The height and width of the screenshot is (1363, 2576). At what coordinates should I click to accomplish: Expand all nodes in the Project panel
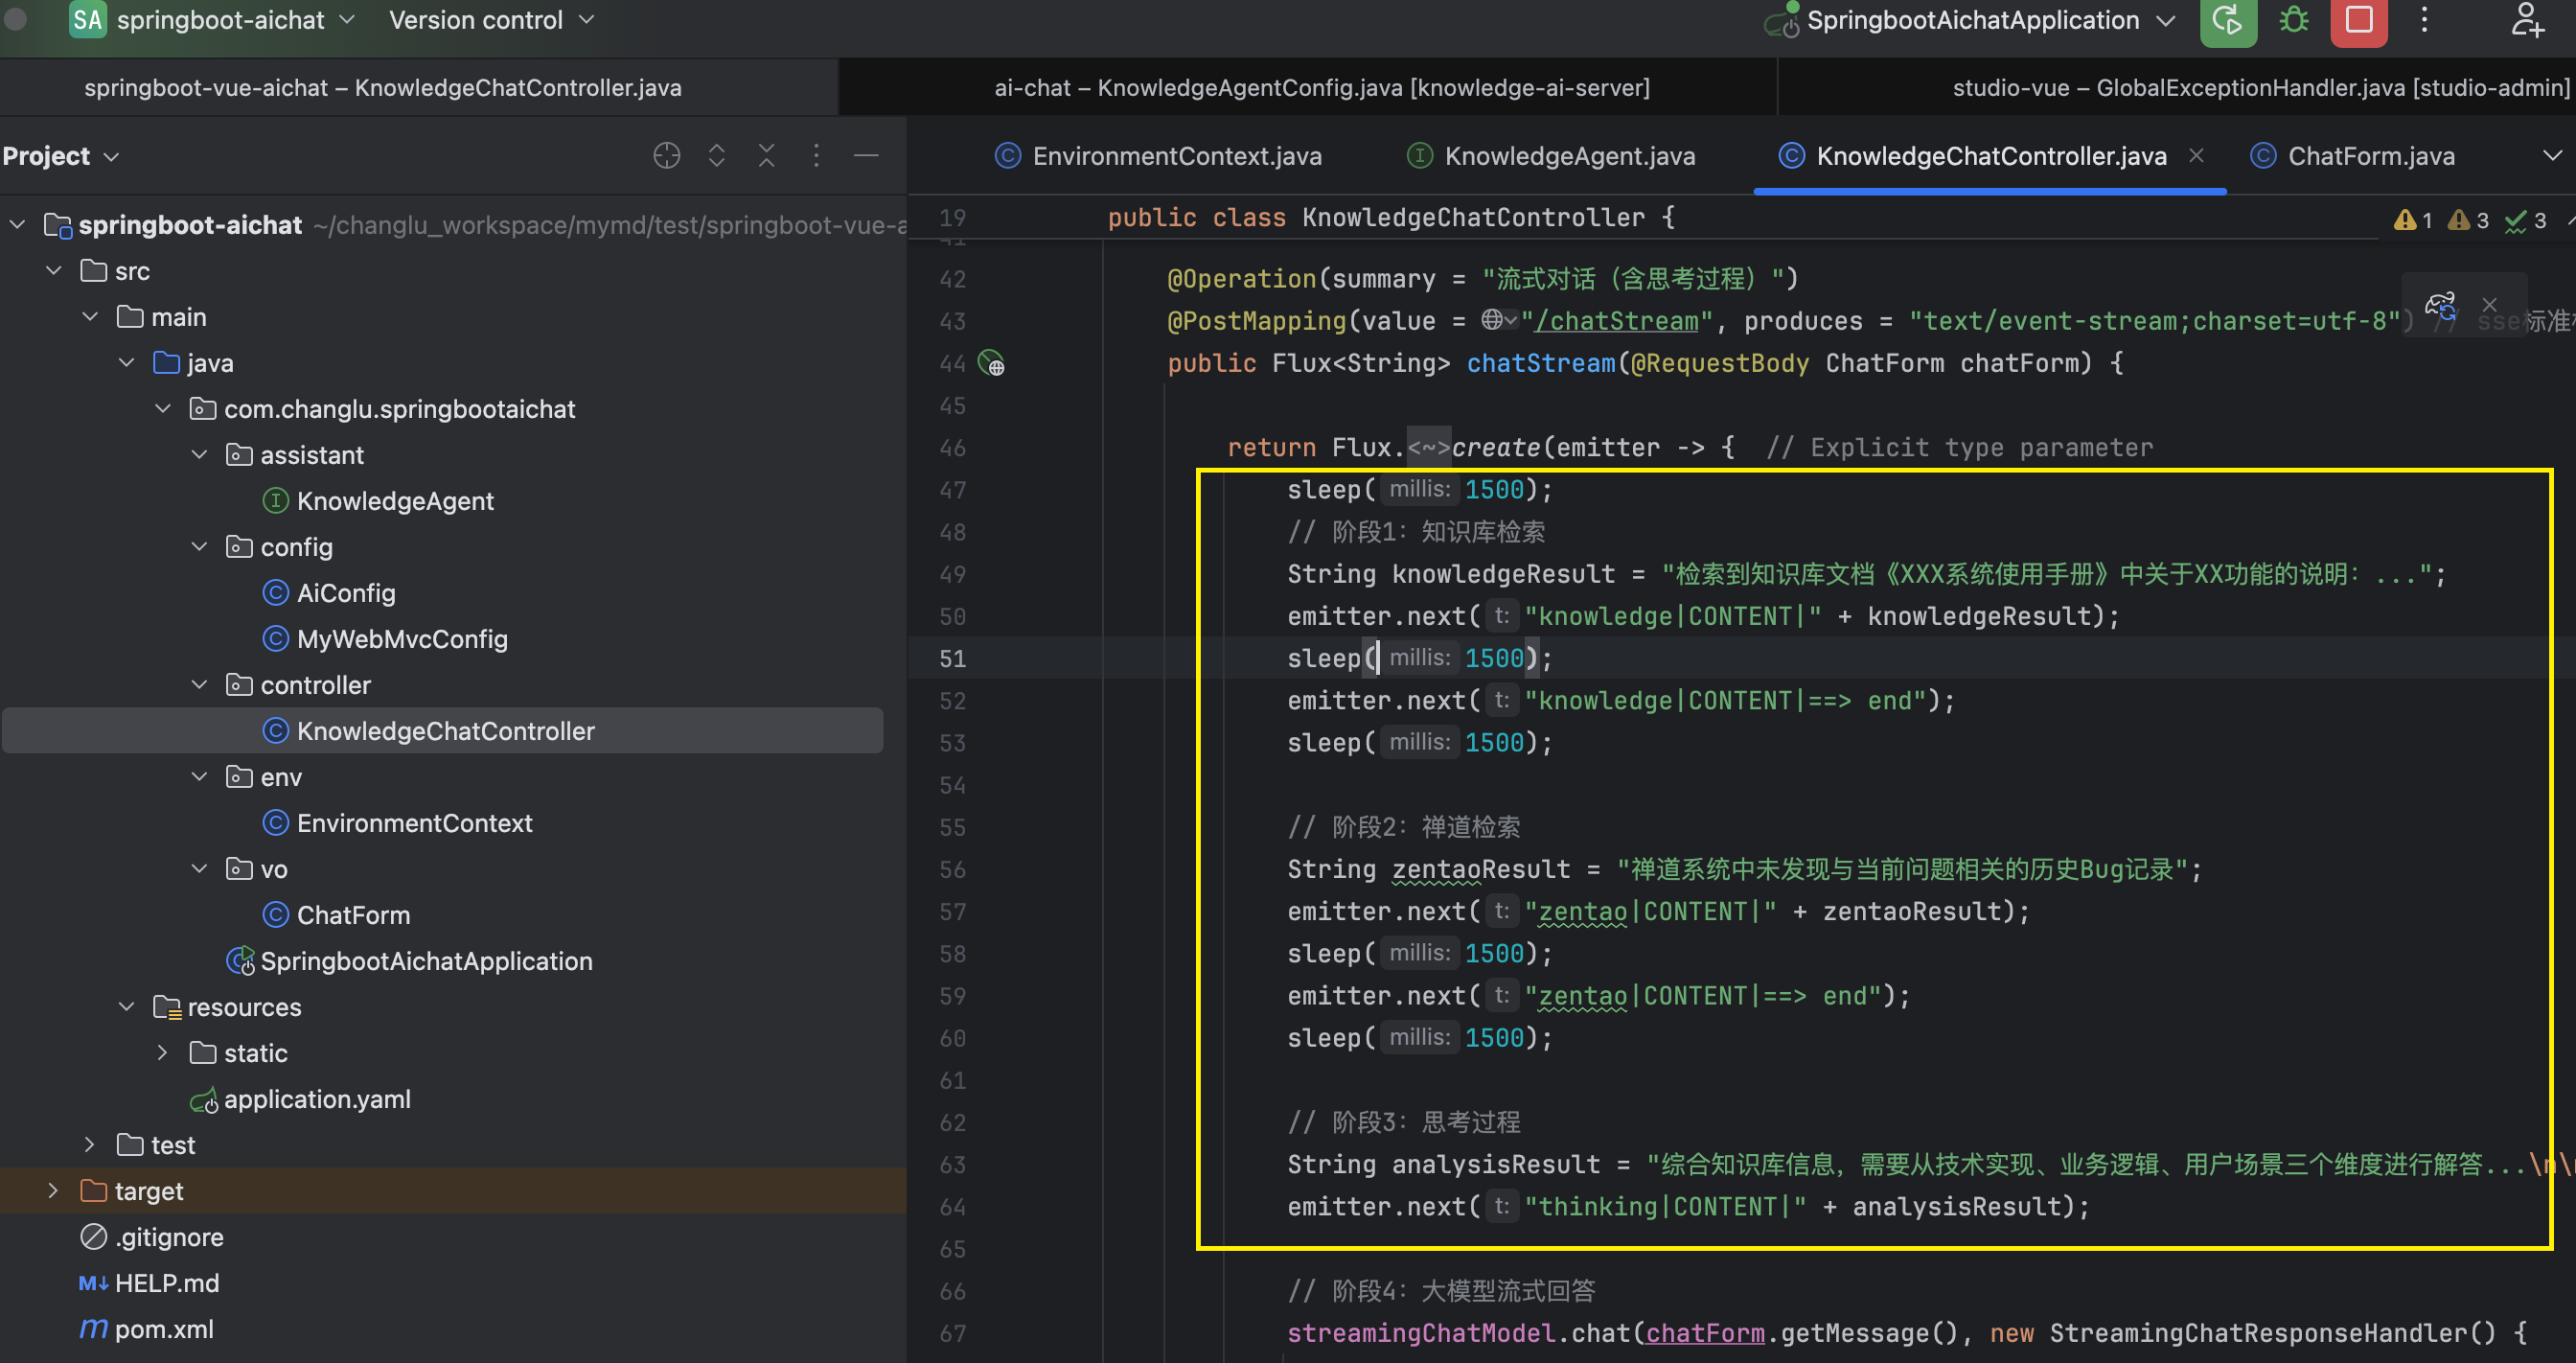coord(716,156)
